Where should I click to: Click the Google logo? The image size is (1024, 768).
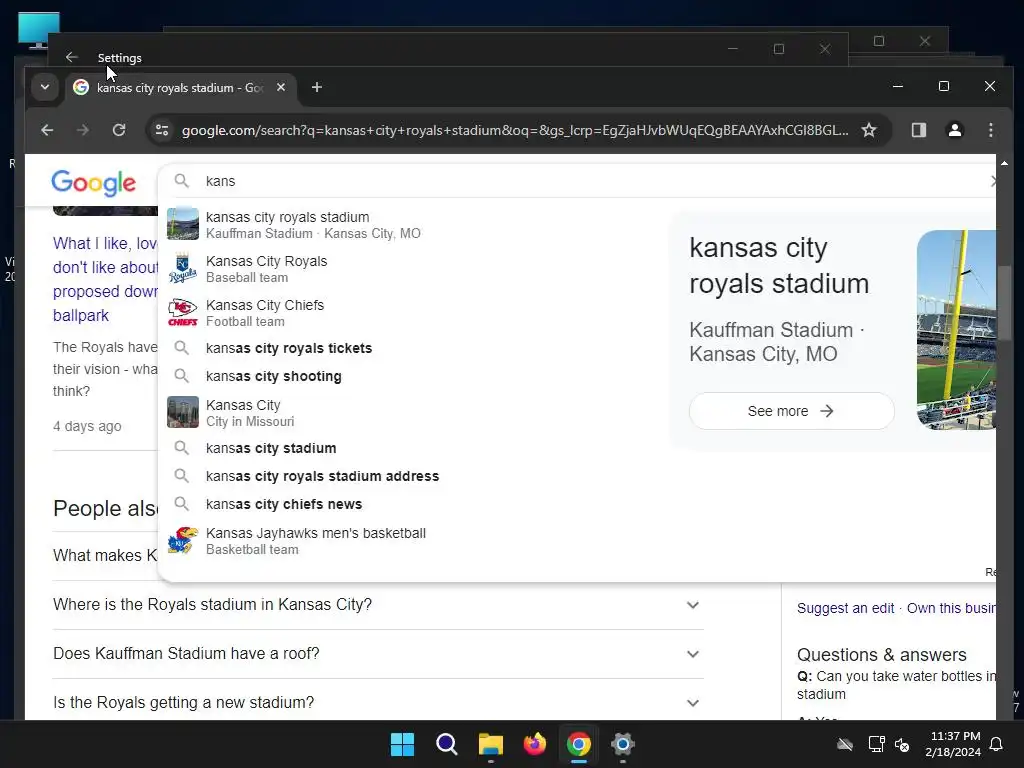click(x=93, y=183)
